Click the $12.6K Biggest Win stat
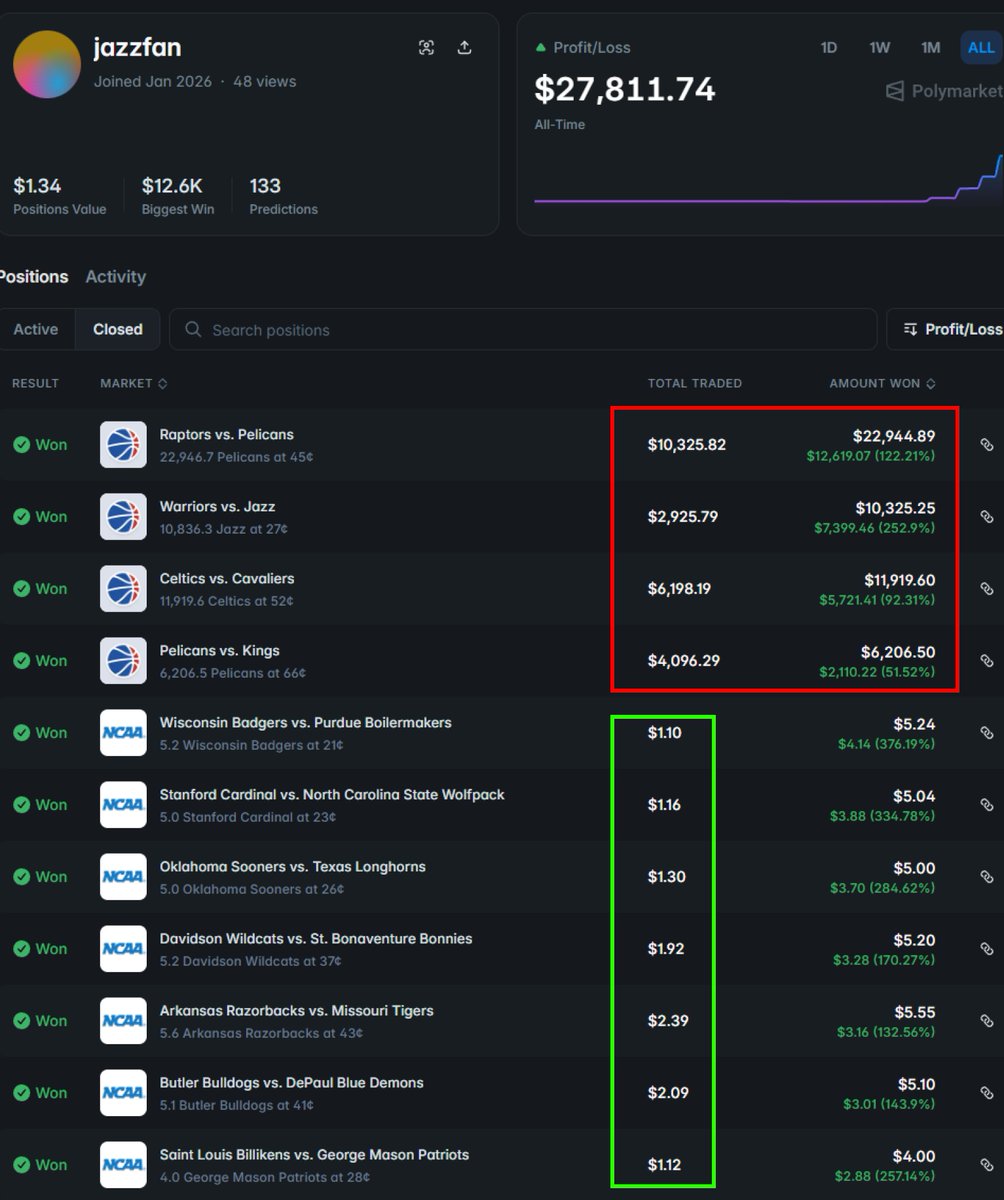Viewport: 1004px width, 1200px height. 178,195
